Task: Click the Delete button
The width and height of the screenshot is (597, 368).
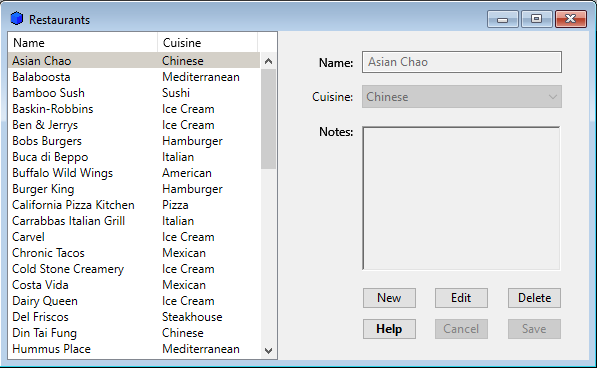Action: [534, 298]
